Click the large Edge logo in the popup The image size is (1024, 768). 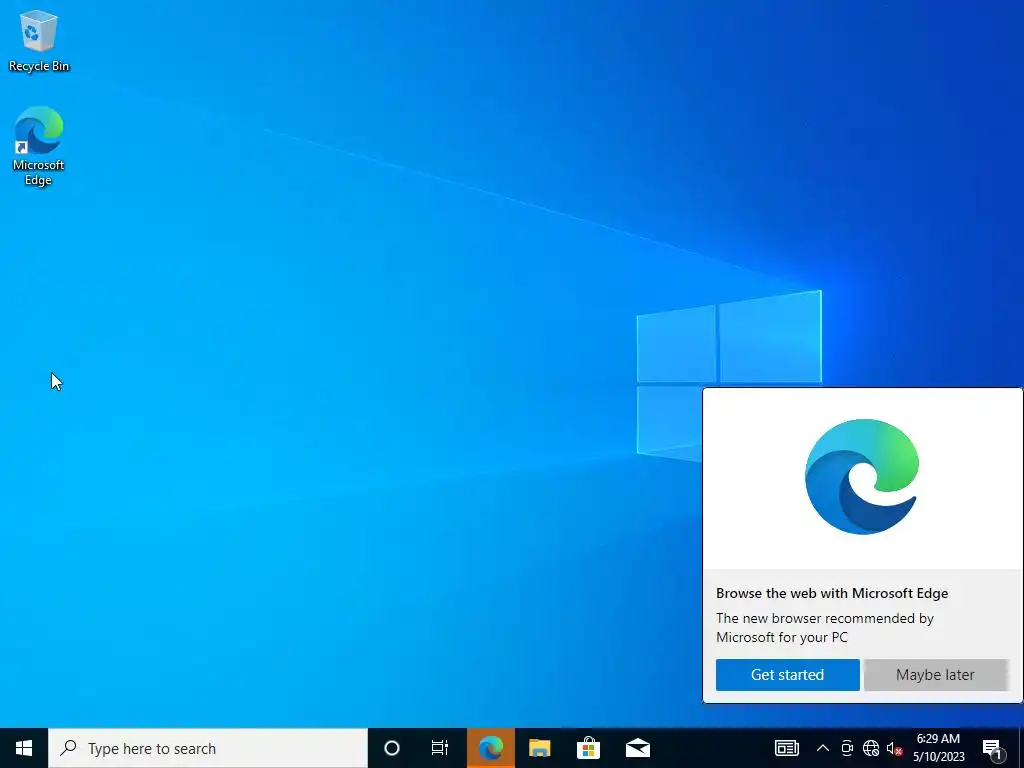[x=862, y=477]
